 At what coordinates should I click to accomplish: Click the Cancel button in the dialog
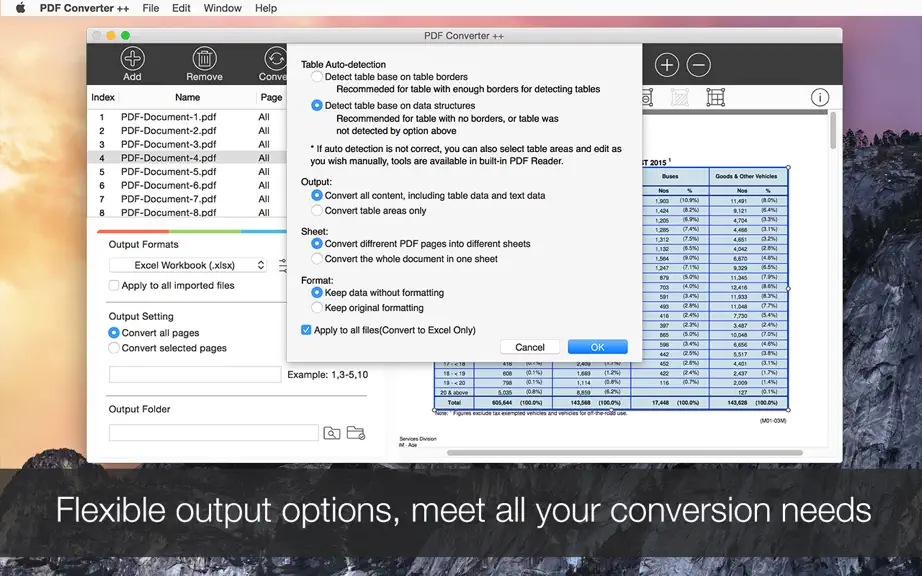530,347
